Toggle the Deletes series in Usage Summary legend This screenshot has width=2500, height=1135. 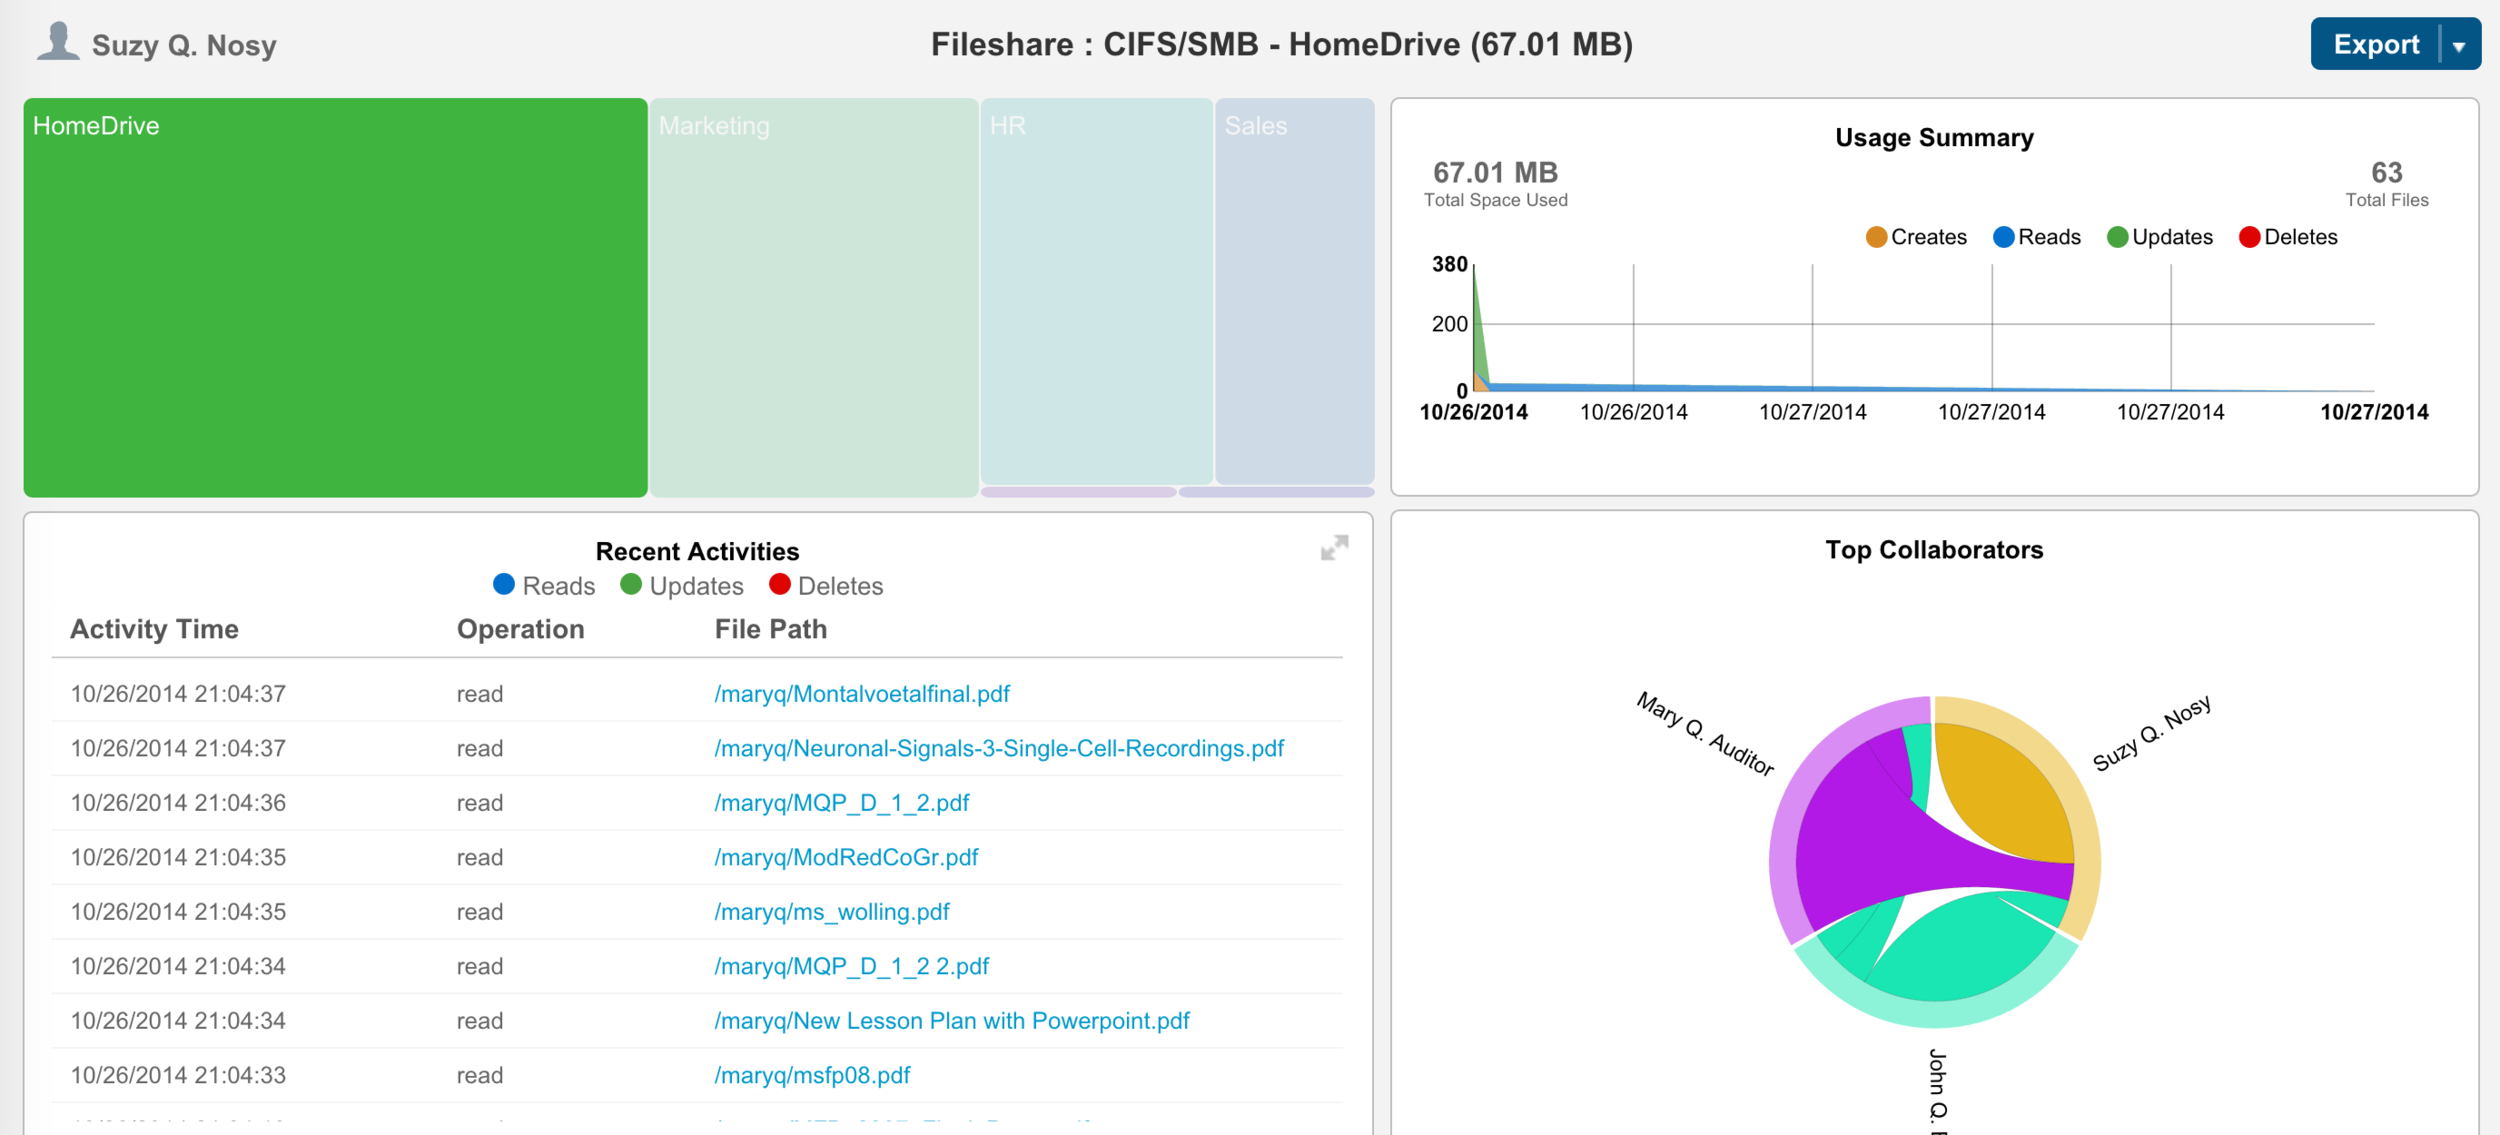click(2288, 237)
